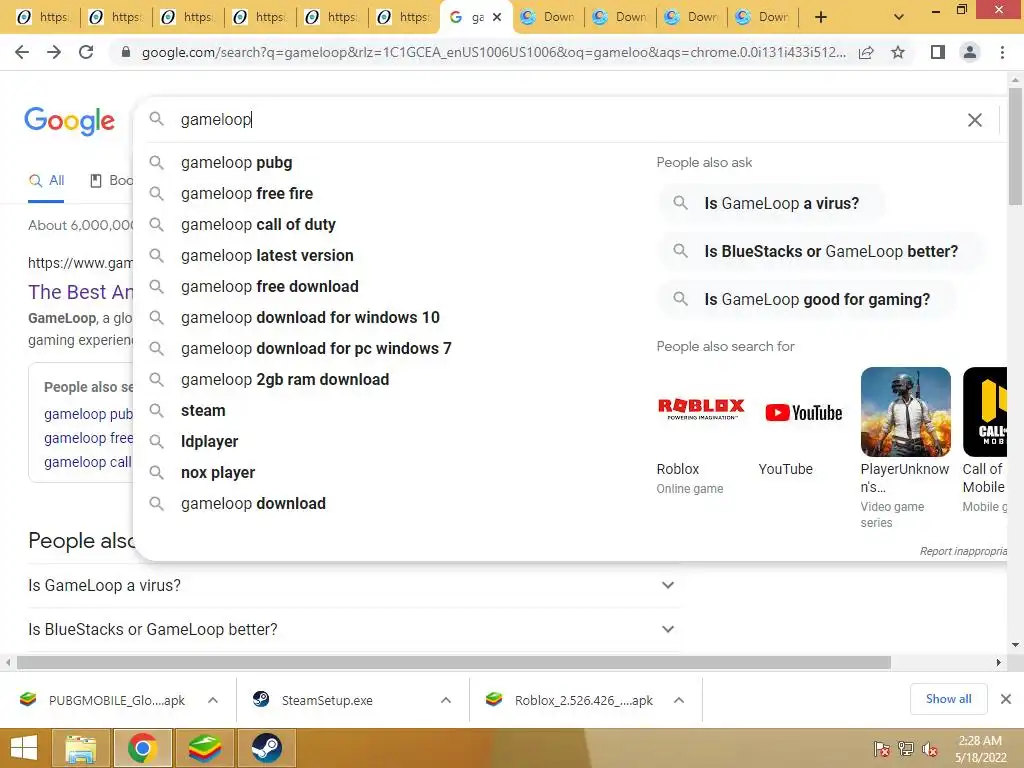Open Chrome from the taskbar

coord(142,748)
